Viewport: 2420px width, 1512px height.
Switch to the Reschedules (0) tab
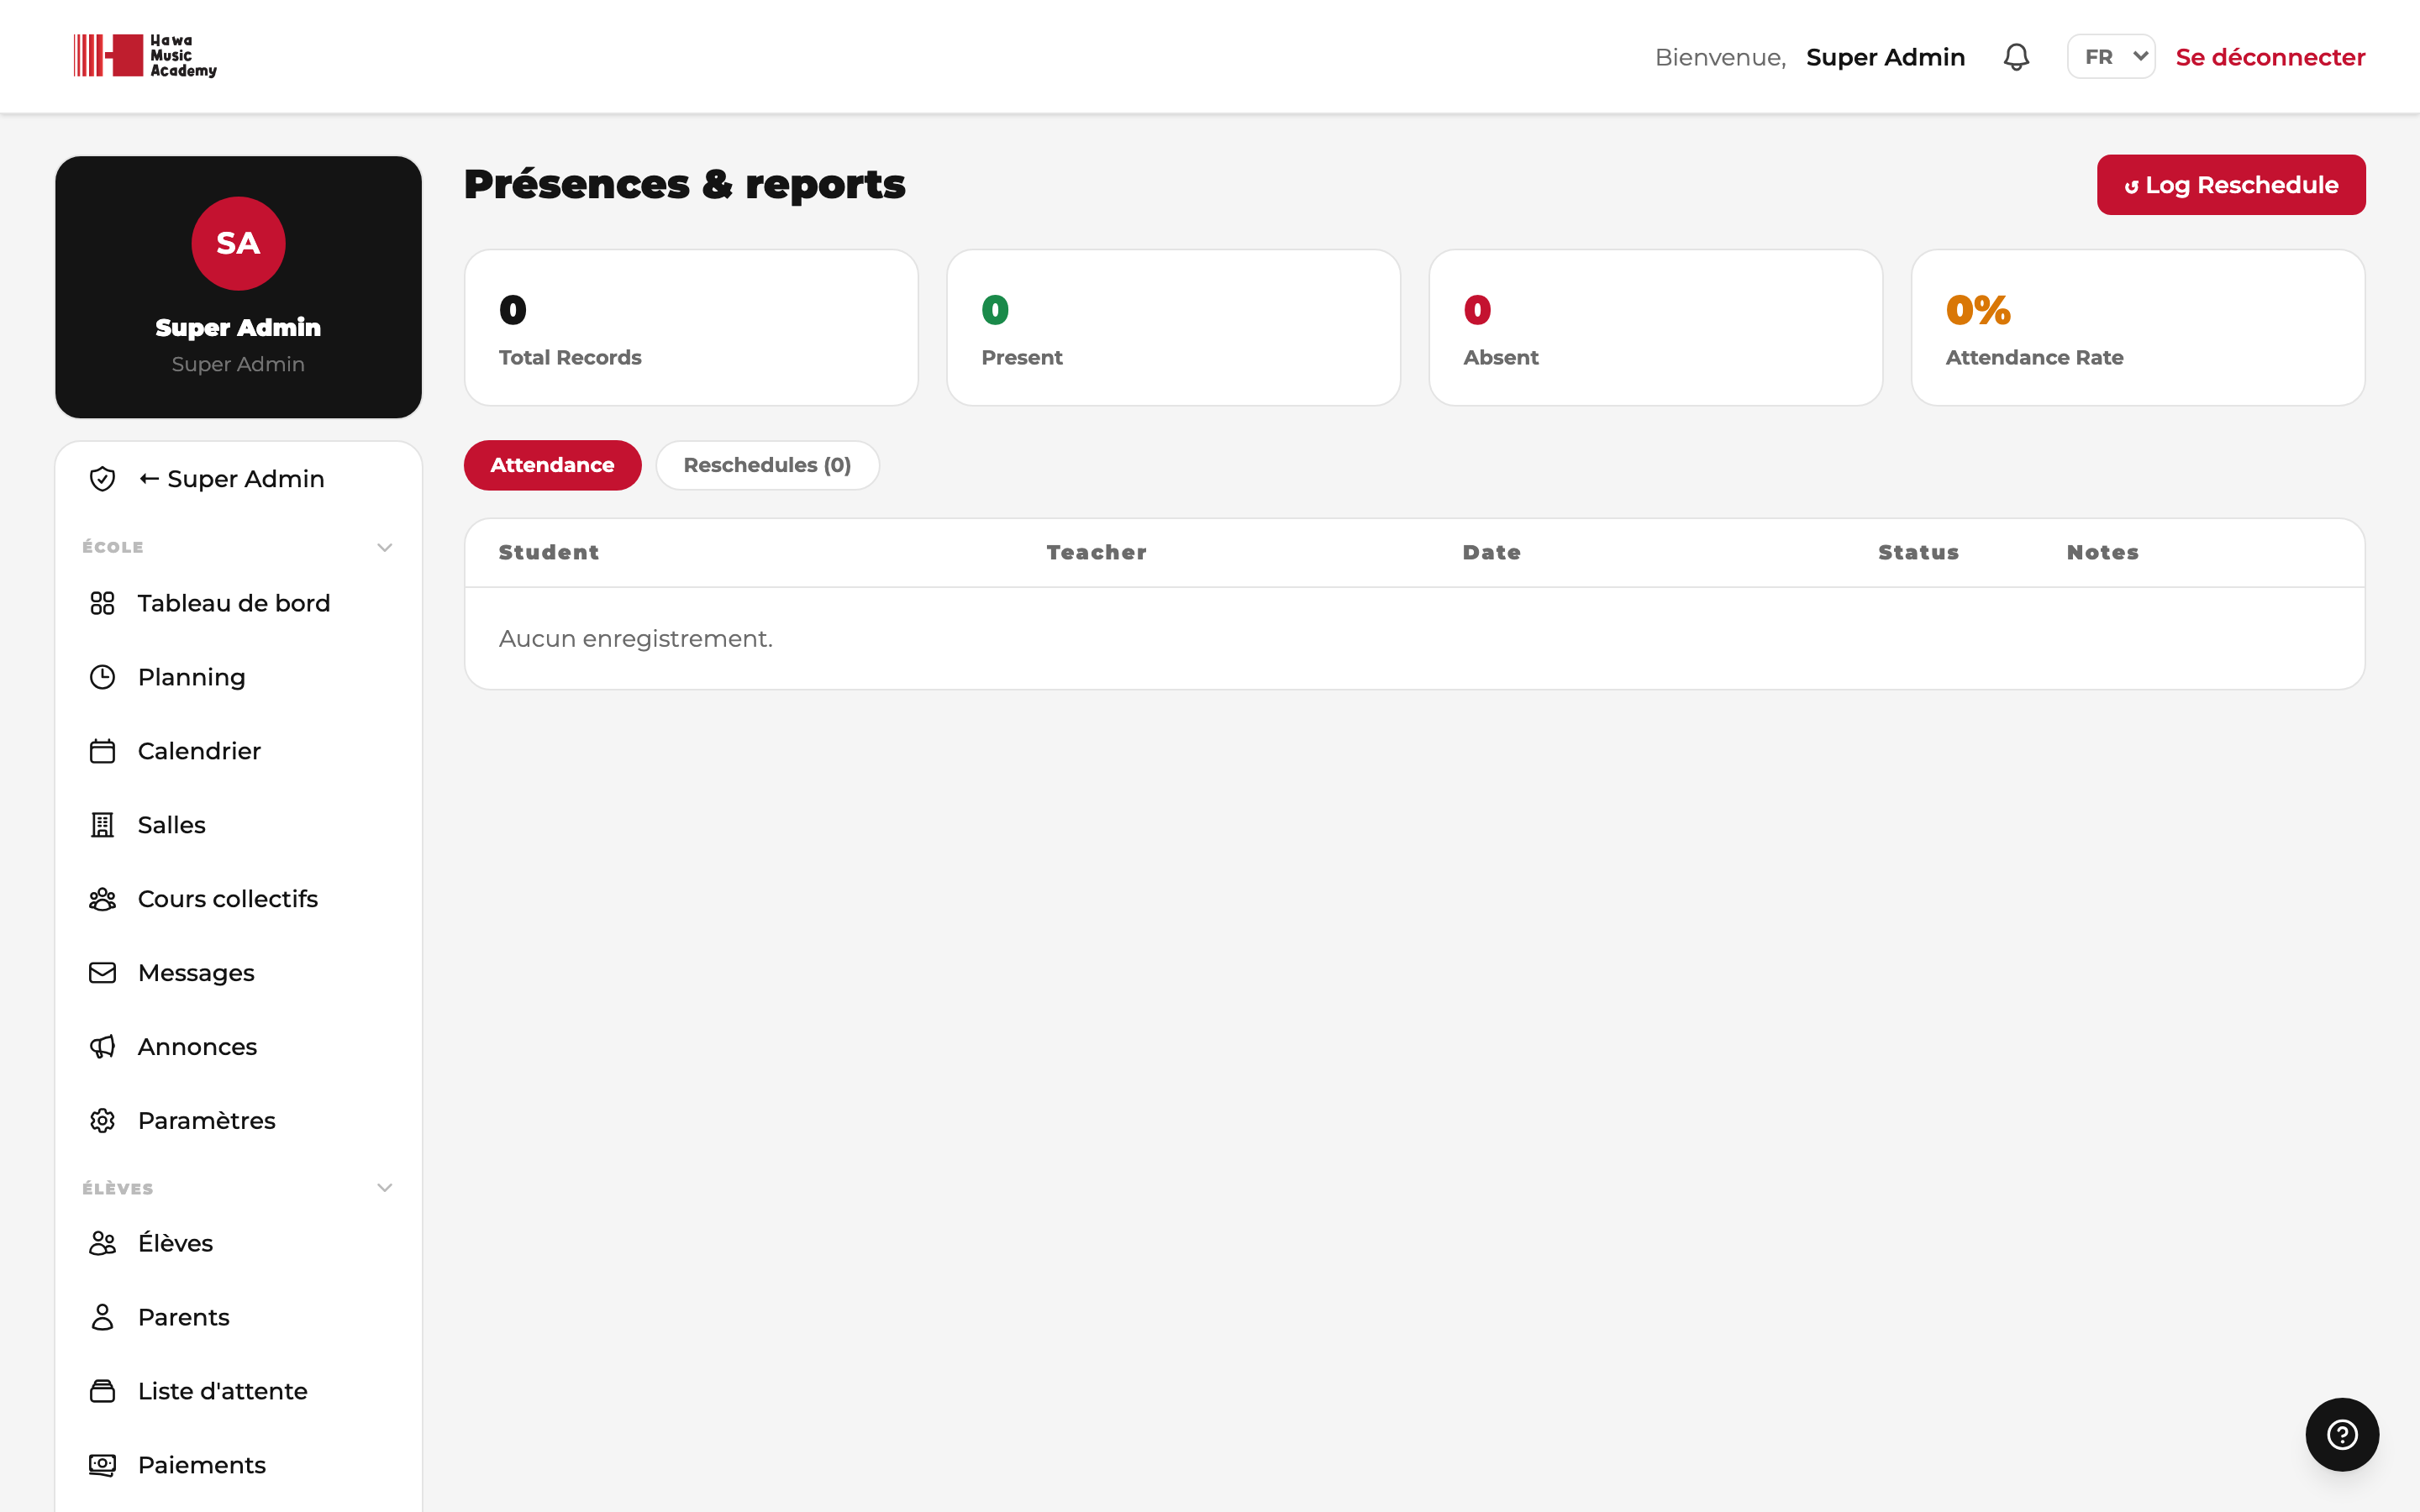tap(767, 465)
